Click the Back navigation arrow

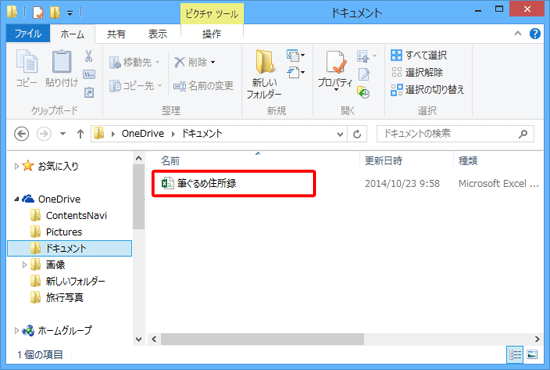coord(21,134)
